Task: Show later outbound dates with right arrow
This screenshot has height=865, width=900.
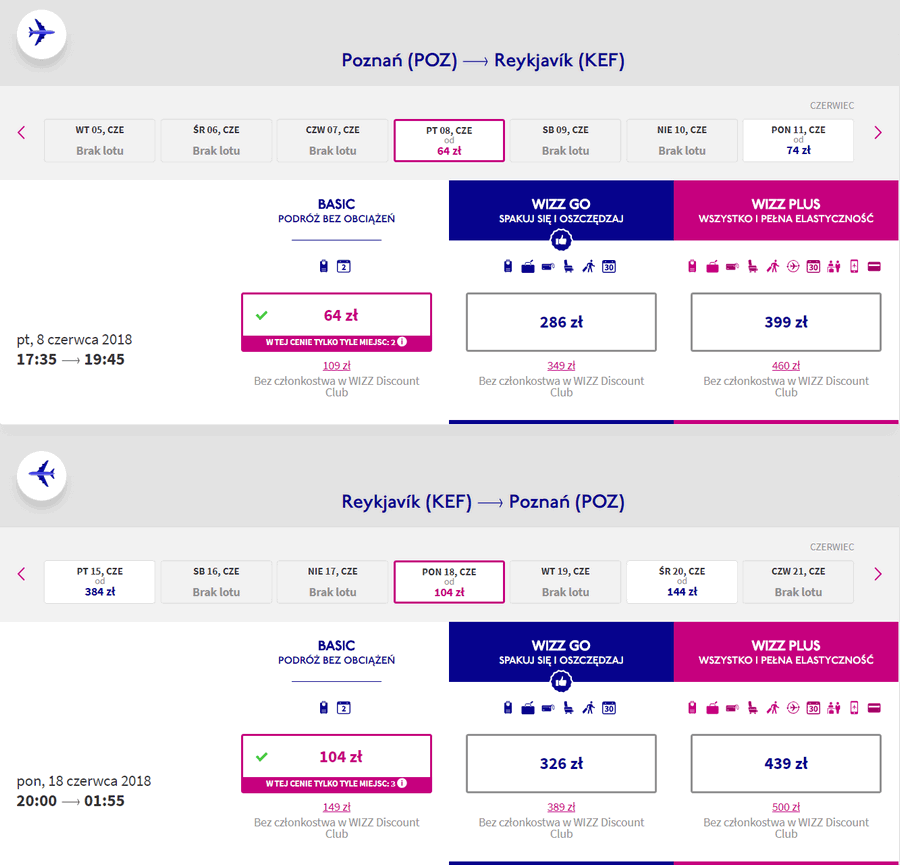Action: 878,133
